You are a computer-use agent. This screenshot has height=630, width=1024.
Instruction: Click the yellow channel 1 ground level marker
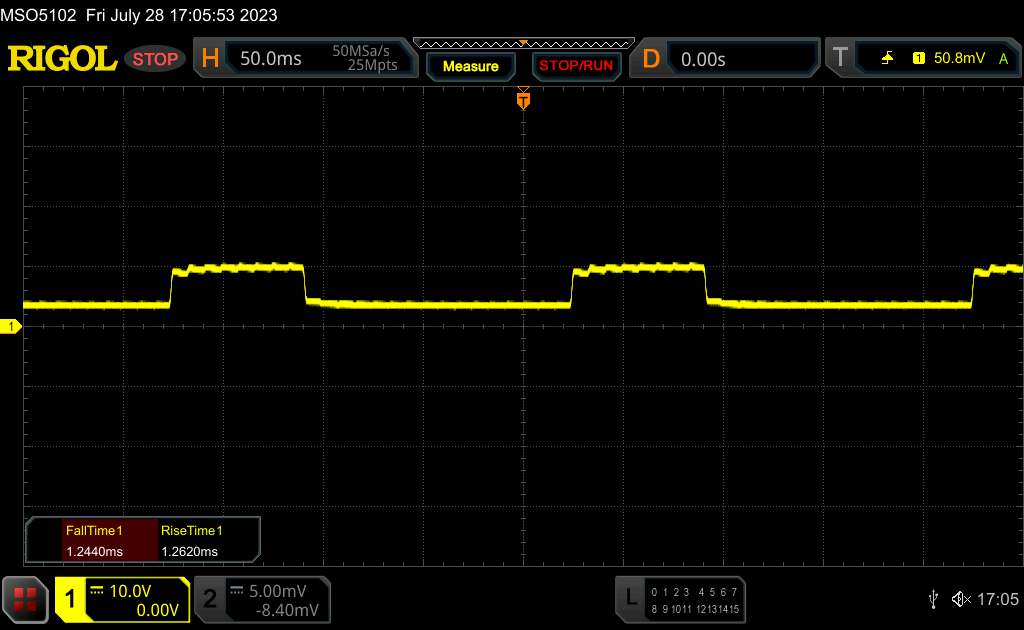point(10,326)
